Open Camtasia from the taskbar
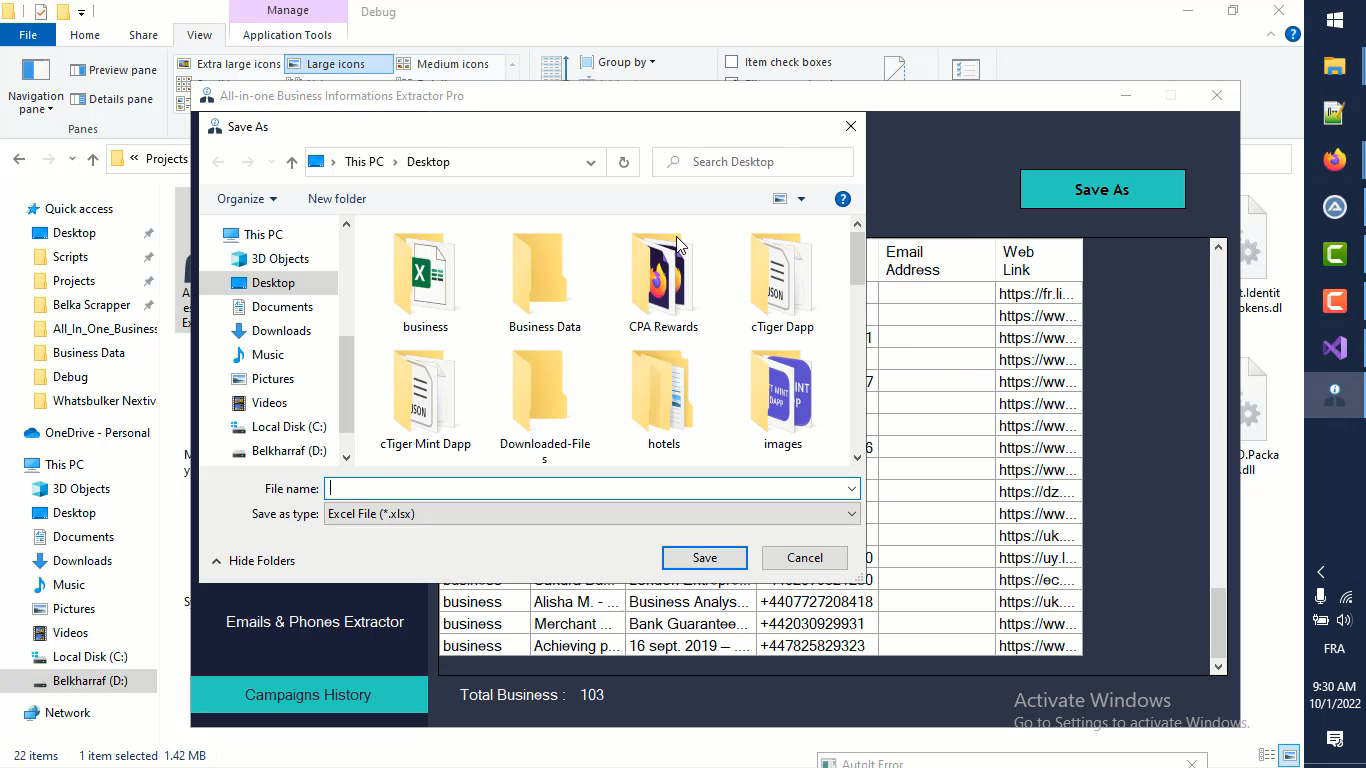The height and width of the screenshot is (768, 1366). 1334,253
